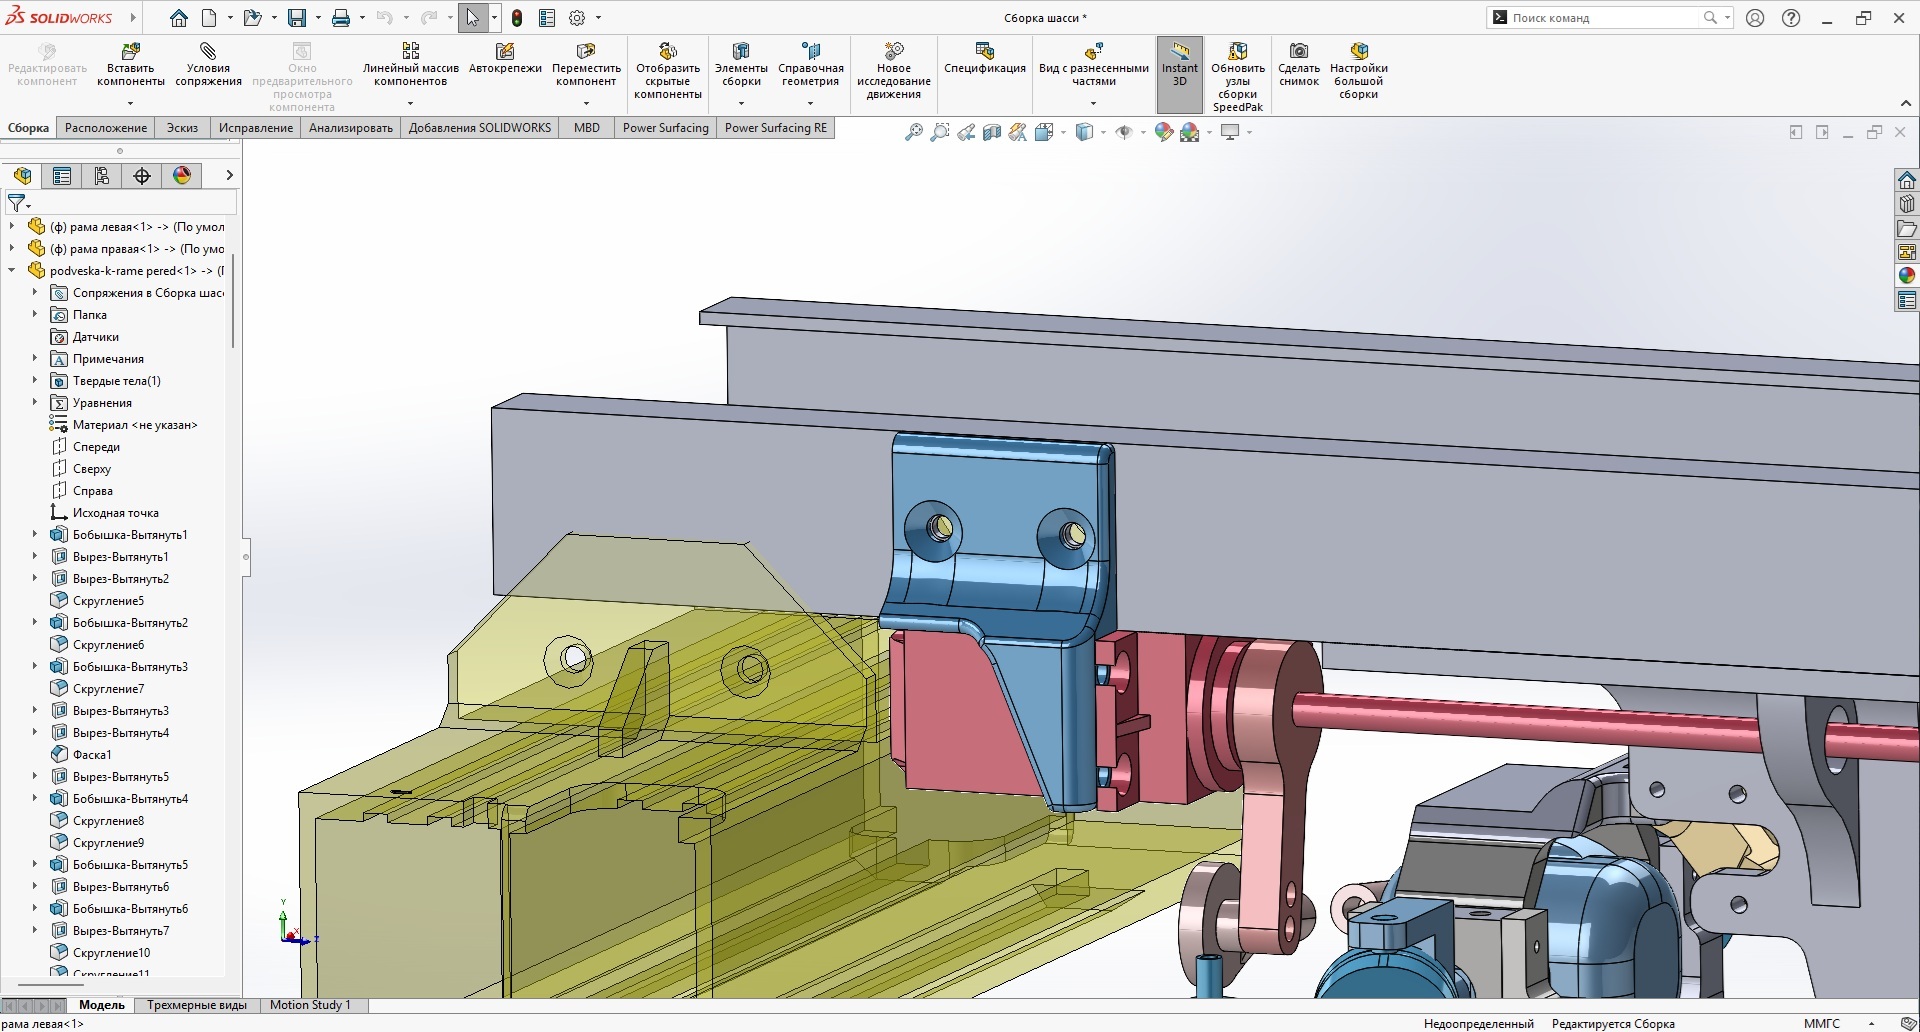Switch to the Эскиз (Sketch) ribbon tab
Image resolution: width=1920 pixels, height=1032 pixels.
click(182, 128)
